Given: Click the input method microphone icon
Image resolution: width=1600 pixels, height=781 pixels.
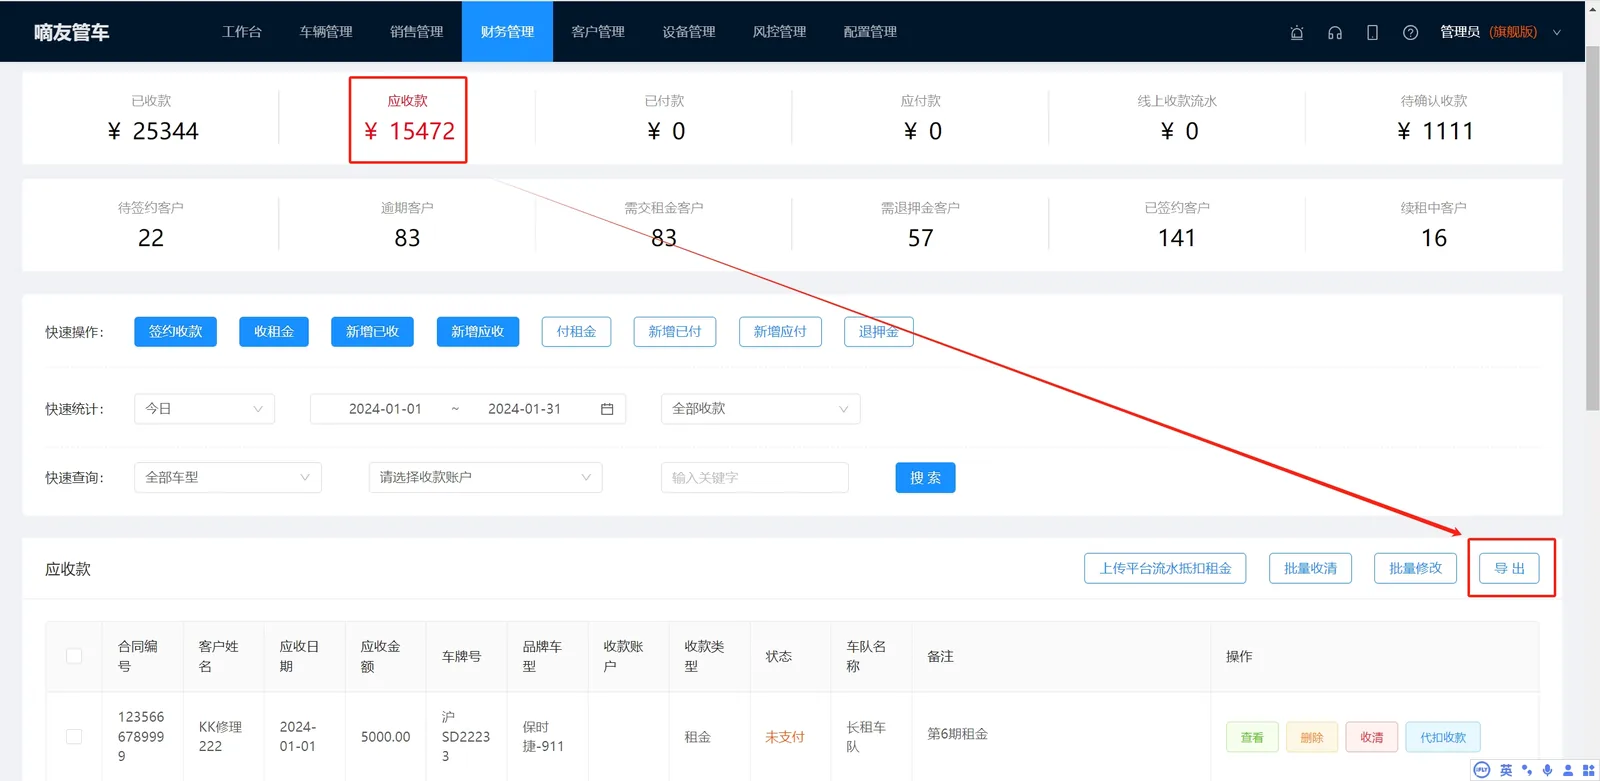Looking at the screenshot, I should tap(1547, 770).
